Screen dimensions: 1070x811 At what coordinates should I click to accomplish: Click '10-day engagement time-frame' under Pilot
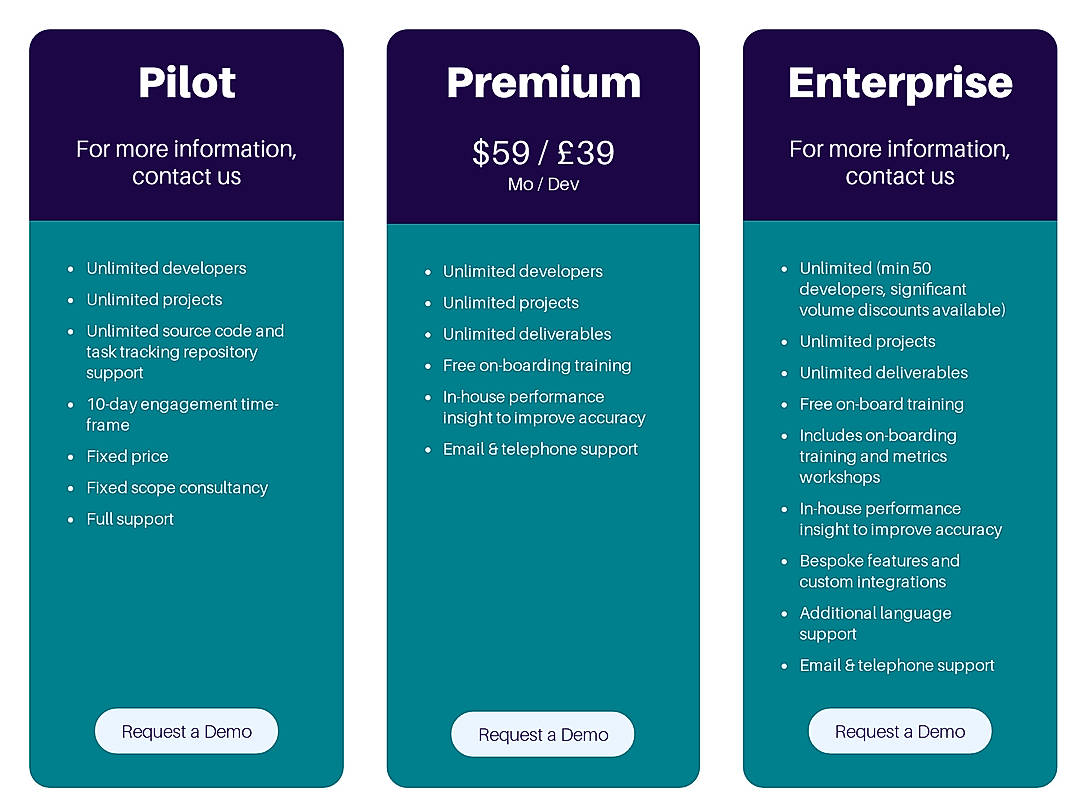point(182,414)
